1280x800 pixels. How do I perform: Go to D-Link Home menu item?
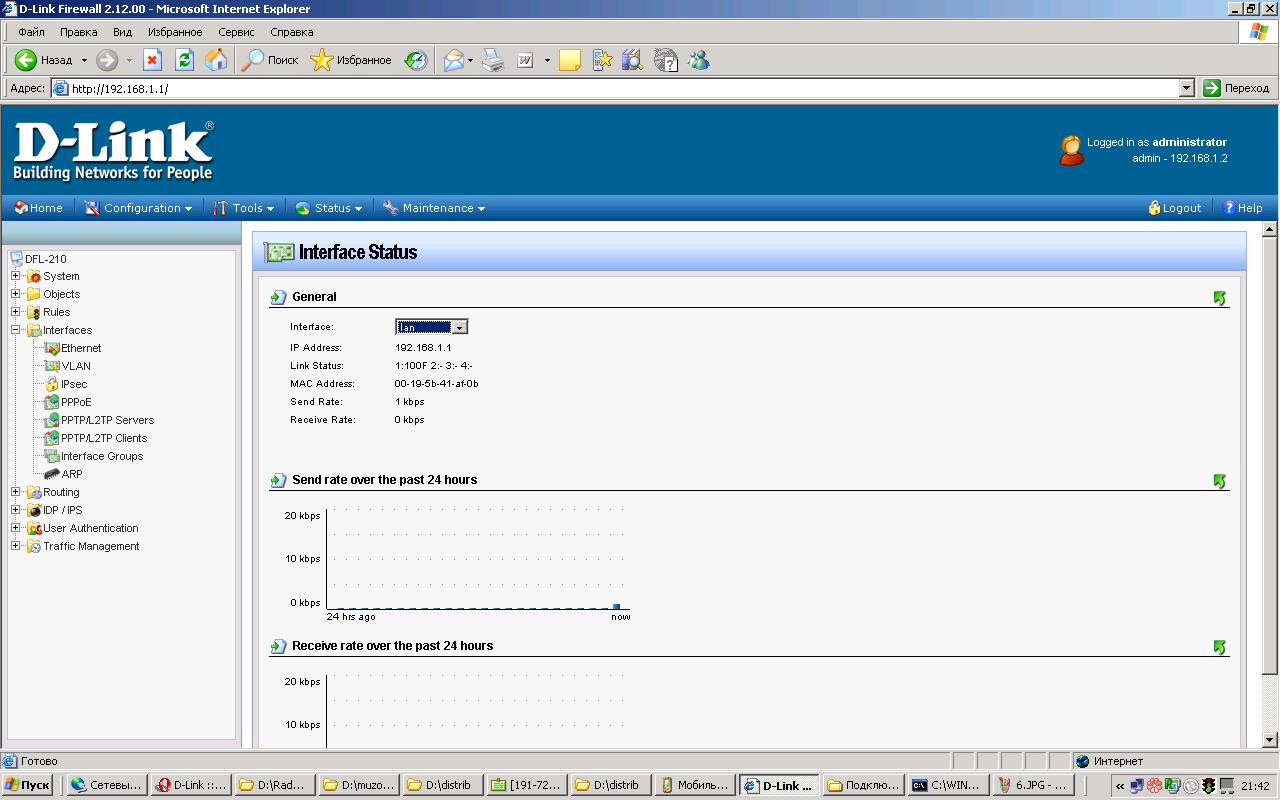(38, 208)
